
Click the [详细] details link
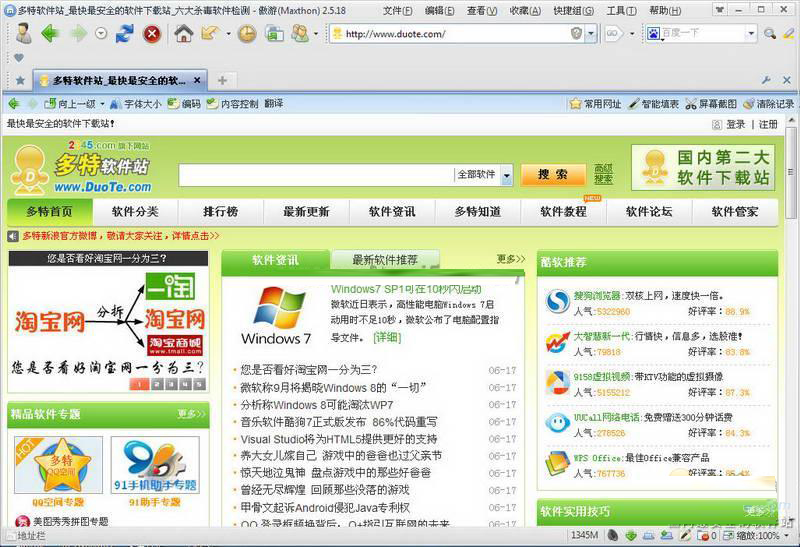click(x=387, y=337)
